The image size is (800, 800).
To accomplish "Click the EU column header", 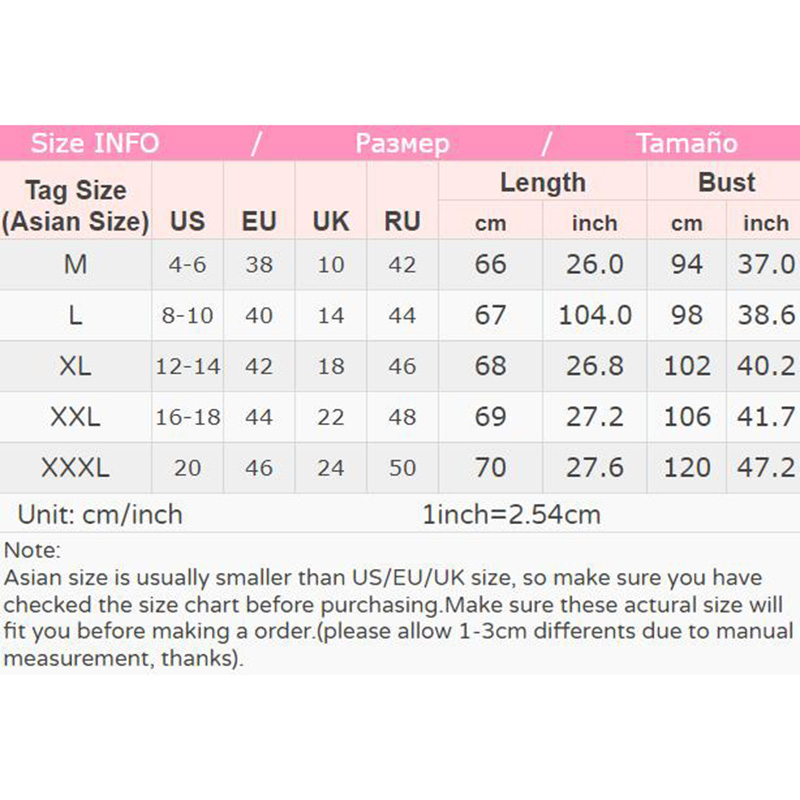I will pos(259,221).
